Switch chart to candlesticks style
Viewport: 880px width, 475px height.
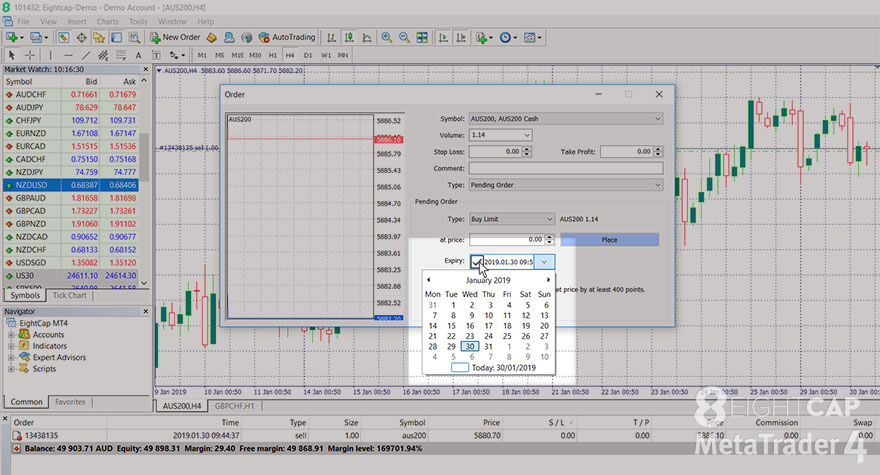tap(349, 38)
